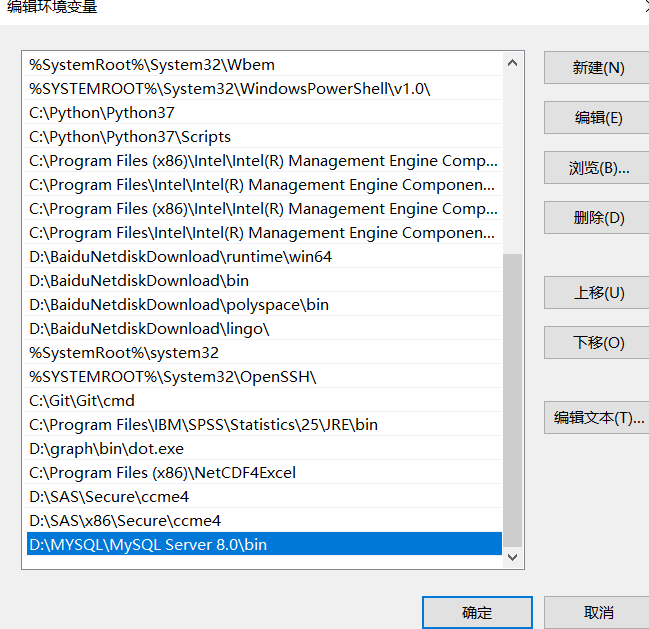Select the WindowsPowerShell\v1.0\ path entry
This screenshot has height=629, width=649.
pos(262,89)
